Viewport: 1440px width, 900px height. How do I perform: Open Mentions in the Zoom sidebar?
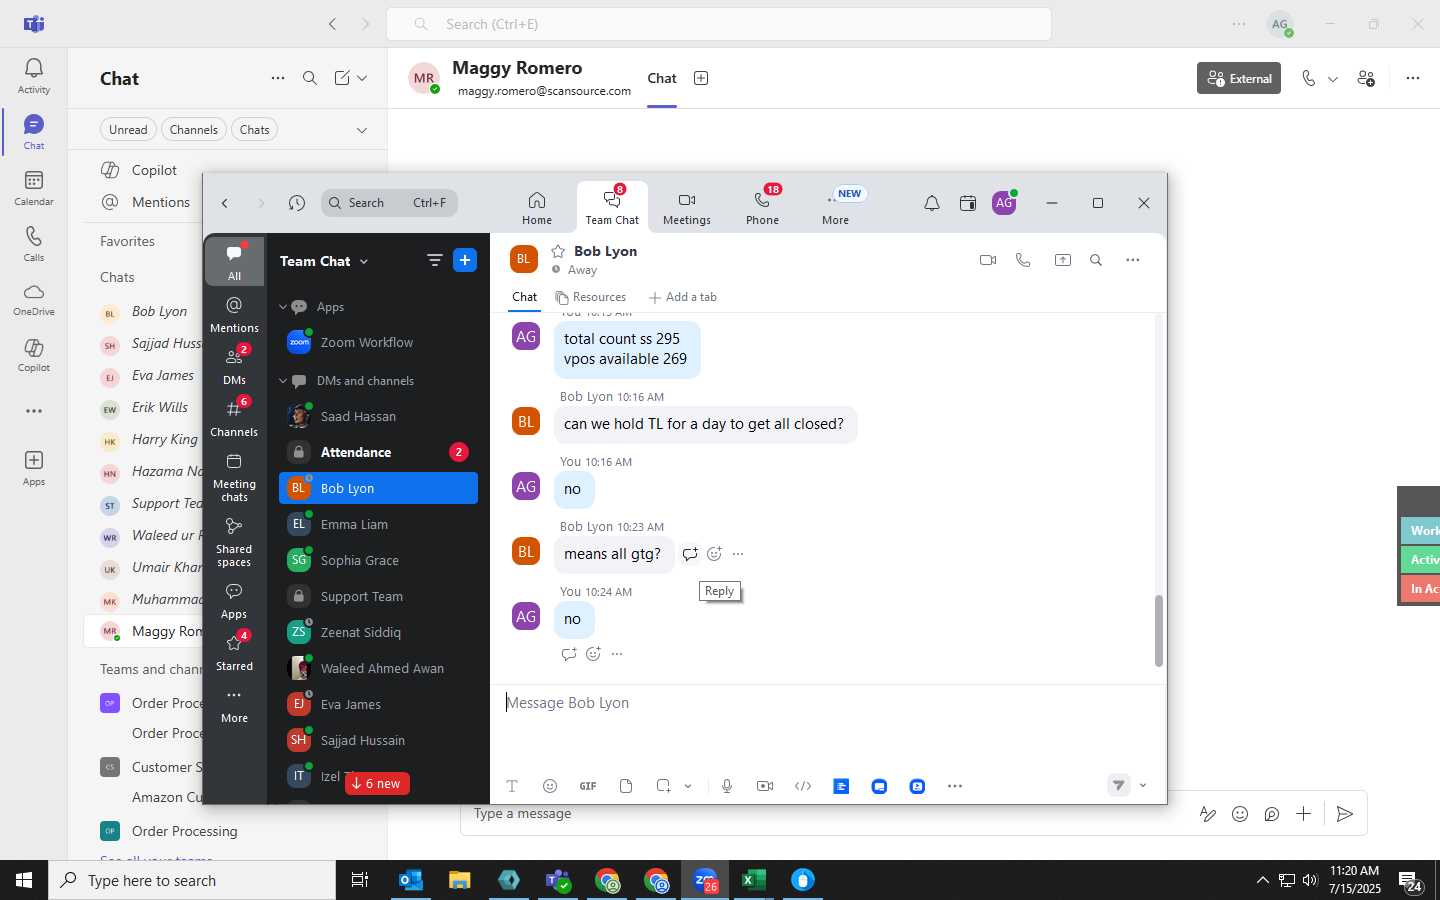tap(234, 314)
